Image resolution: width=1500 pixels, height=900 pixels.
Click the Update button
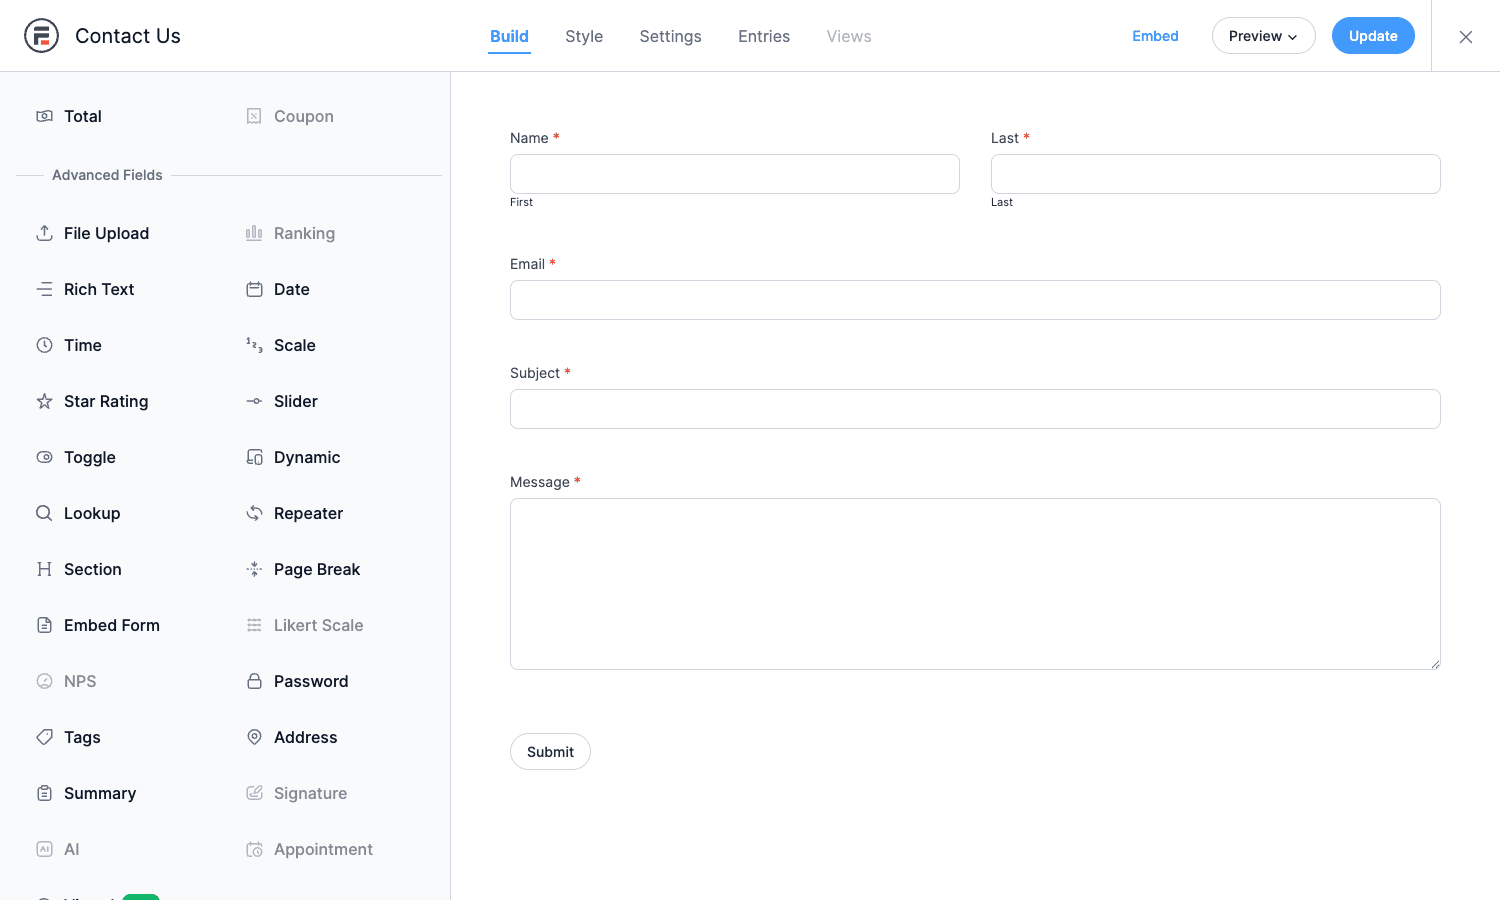click(x=1373, y=36)
